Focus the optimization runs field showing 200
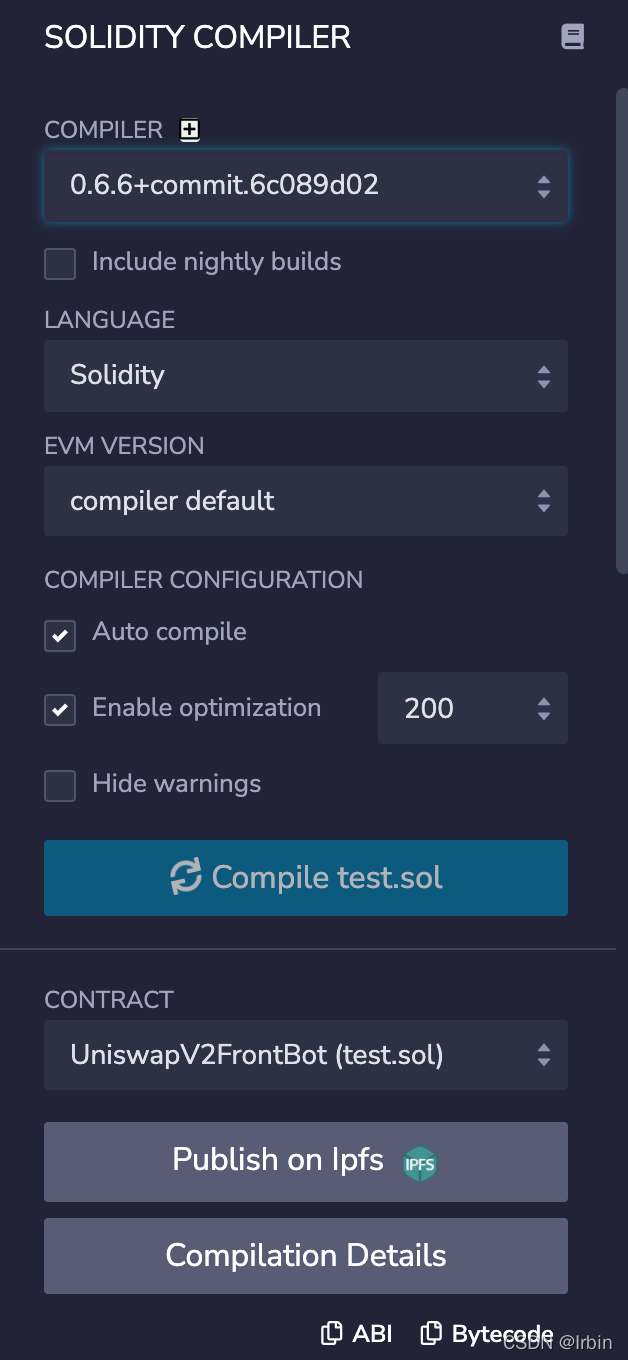The image size is (628, 1360). coord(450,709)
